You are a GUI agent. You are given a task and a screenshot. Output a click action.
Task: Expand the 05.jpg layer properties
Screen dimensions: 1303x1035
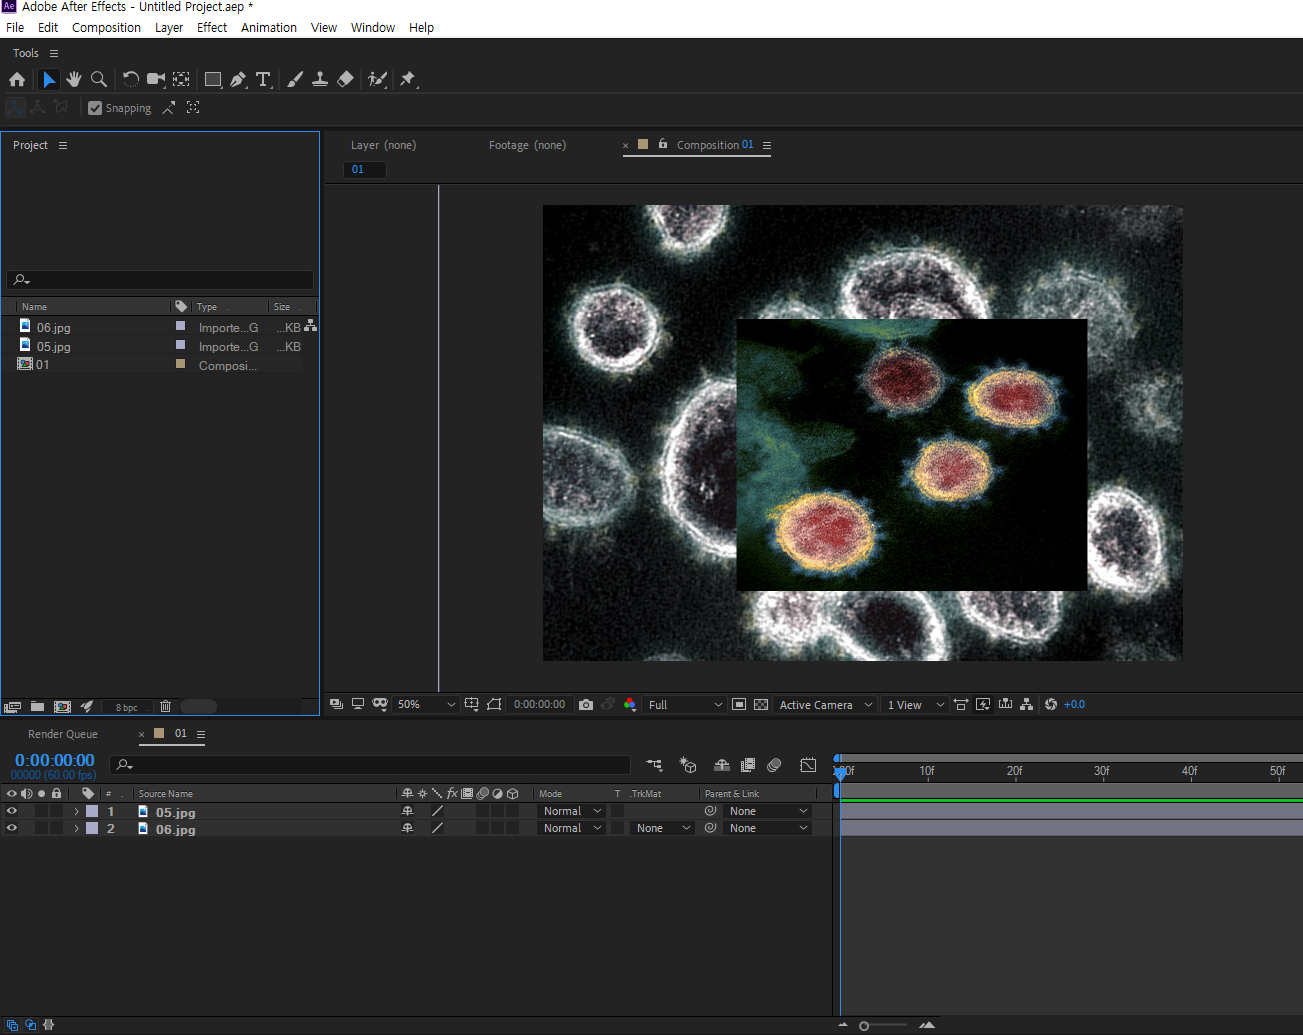point(76,811)
